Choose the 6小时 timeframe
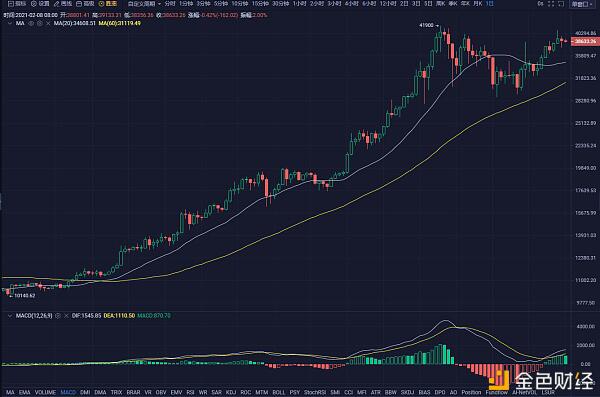The image size is (600, 397). (x=369, y=4)
